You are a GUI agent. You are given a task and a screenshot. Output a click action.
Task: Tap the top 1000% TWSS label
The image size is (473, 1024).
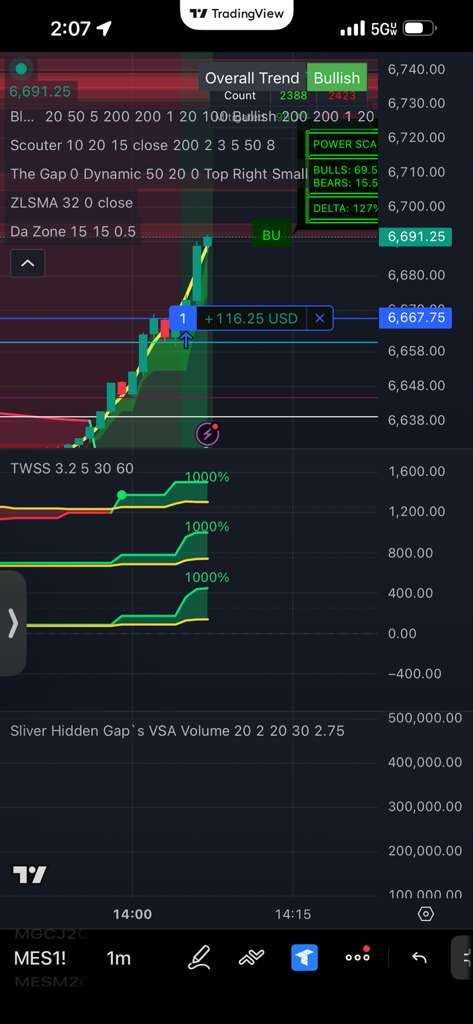(x=206, y=477)
